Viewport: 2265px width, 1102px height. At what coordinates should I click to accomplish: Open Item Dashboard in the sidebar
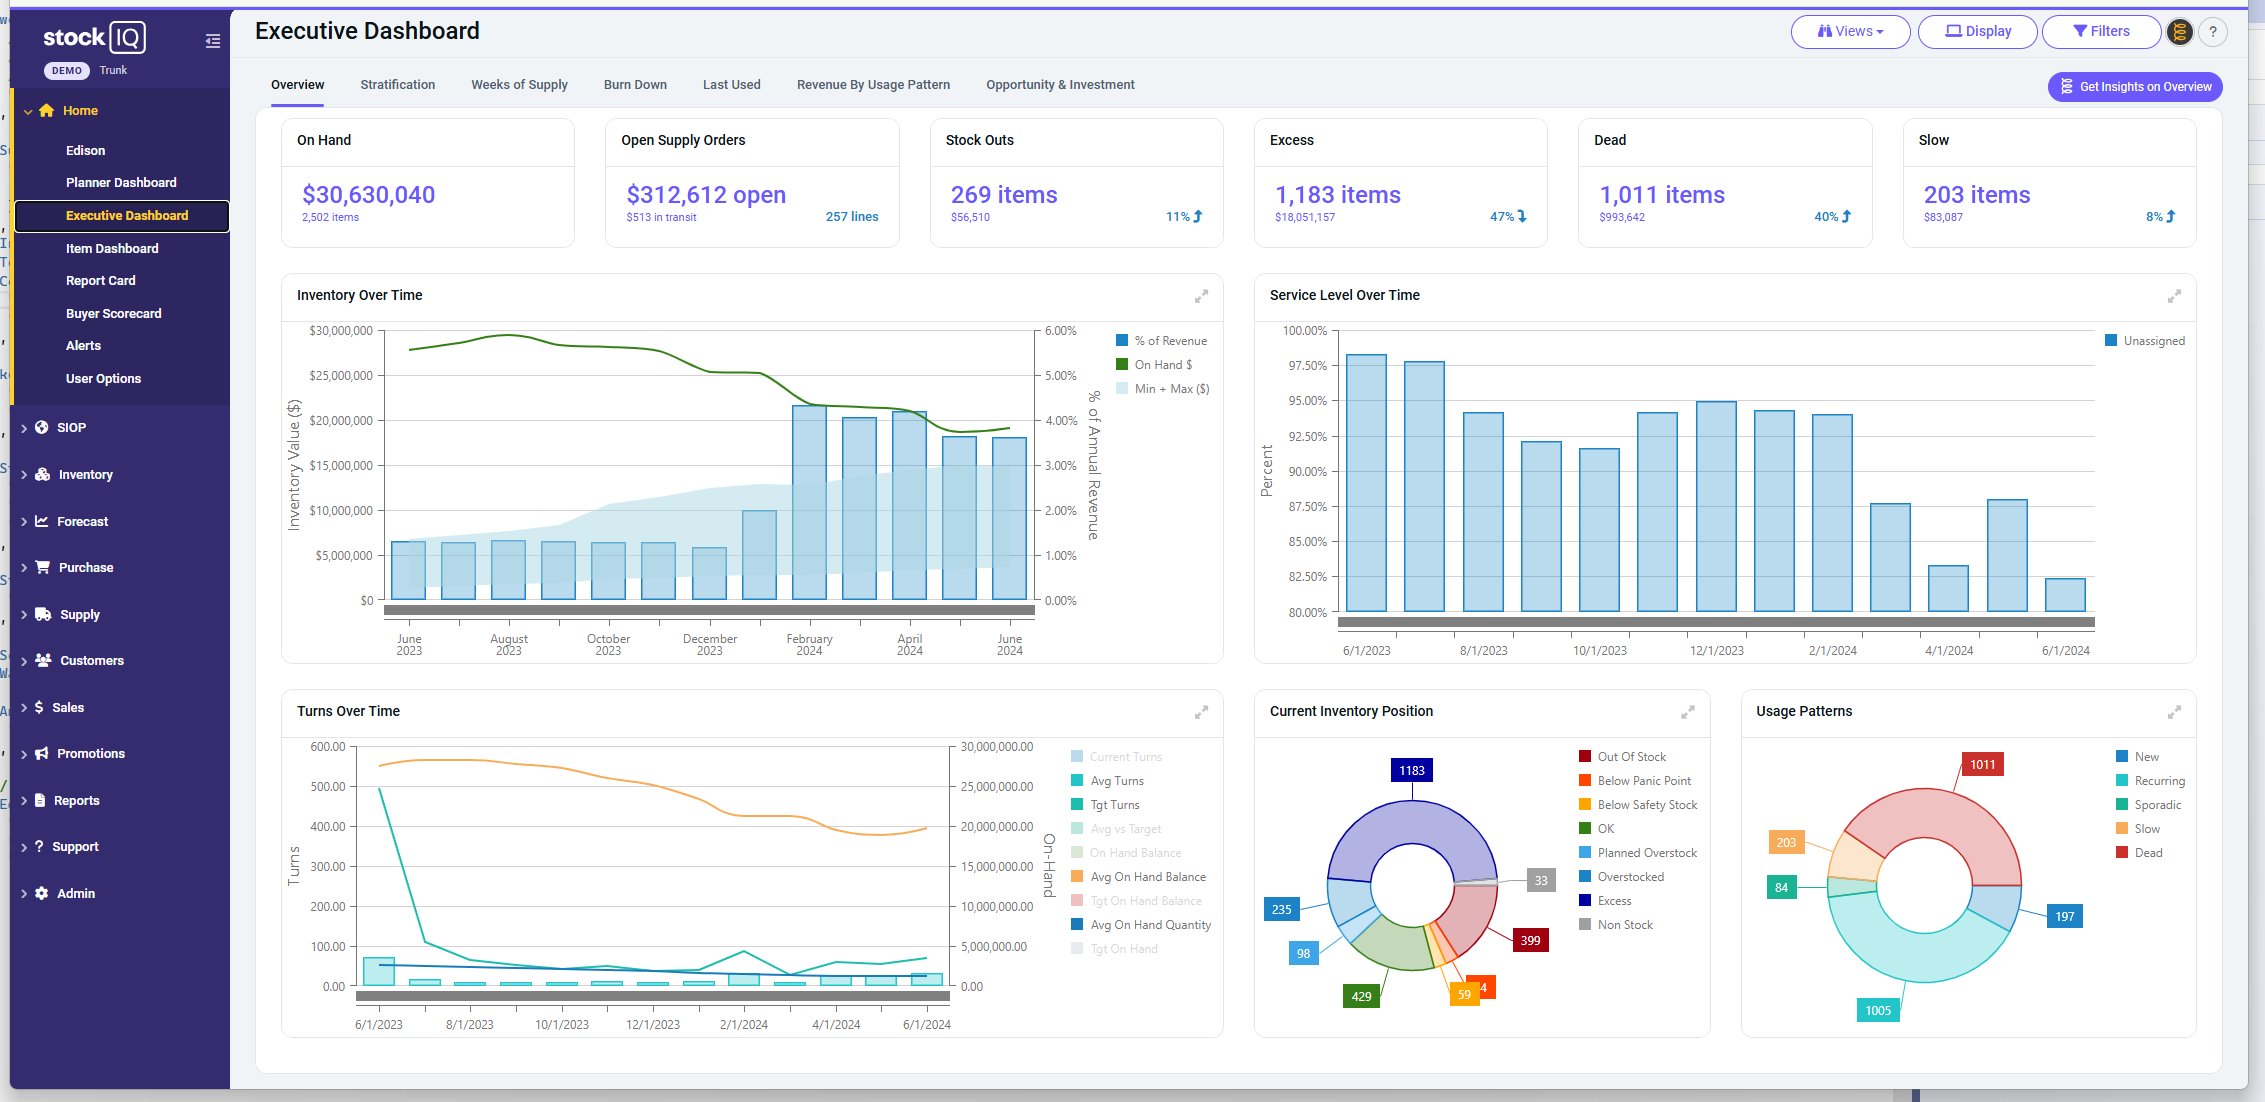[x=112, y=249]
